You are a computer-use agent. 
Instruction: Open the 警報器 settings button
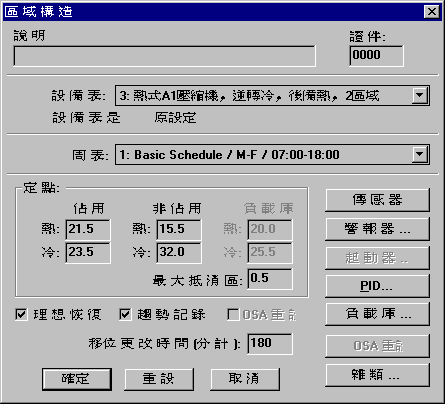click(377, 229)
